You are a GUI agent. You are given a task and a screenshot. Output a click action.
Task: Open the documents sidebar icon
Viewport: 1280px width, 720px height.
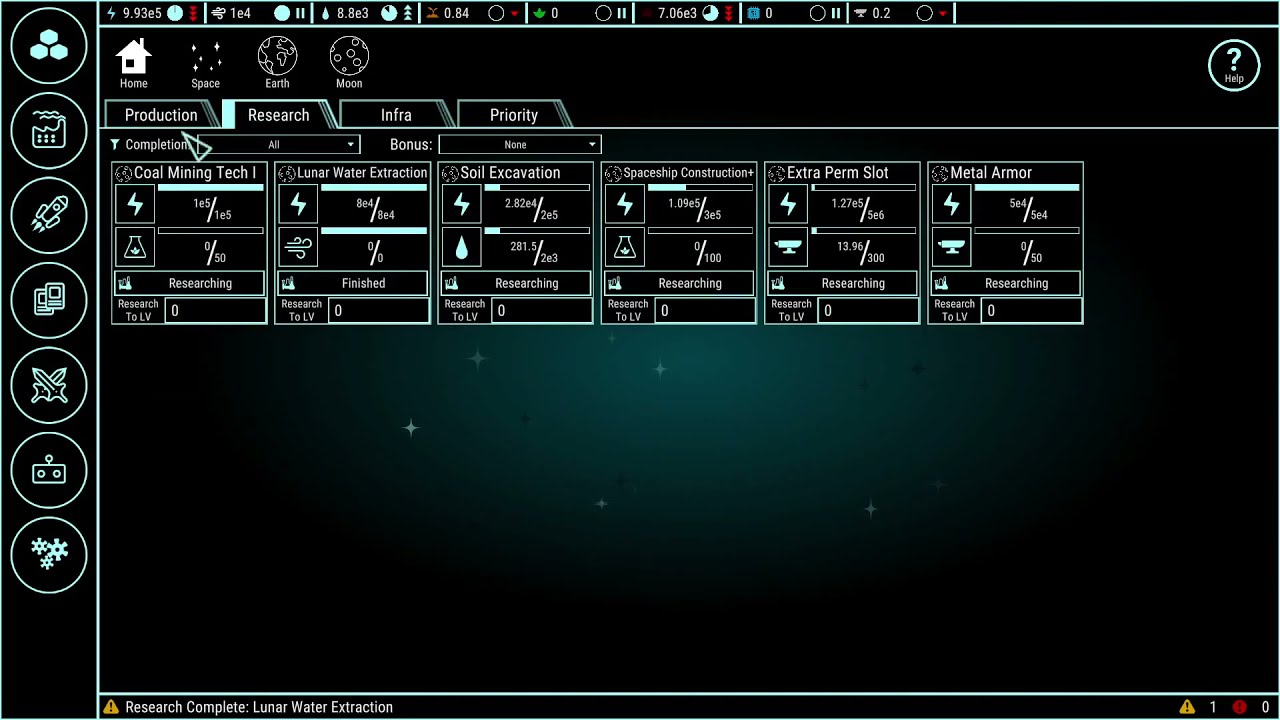[x=49, y=300]
